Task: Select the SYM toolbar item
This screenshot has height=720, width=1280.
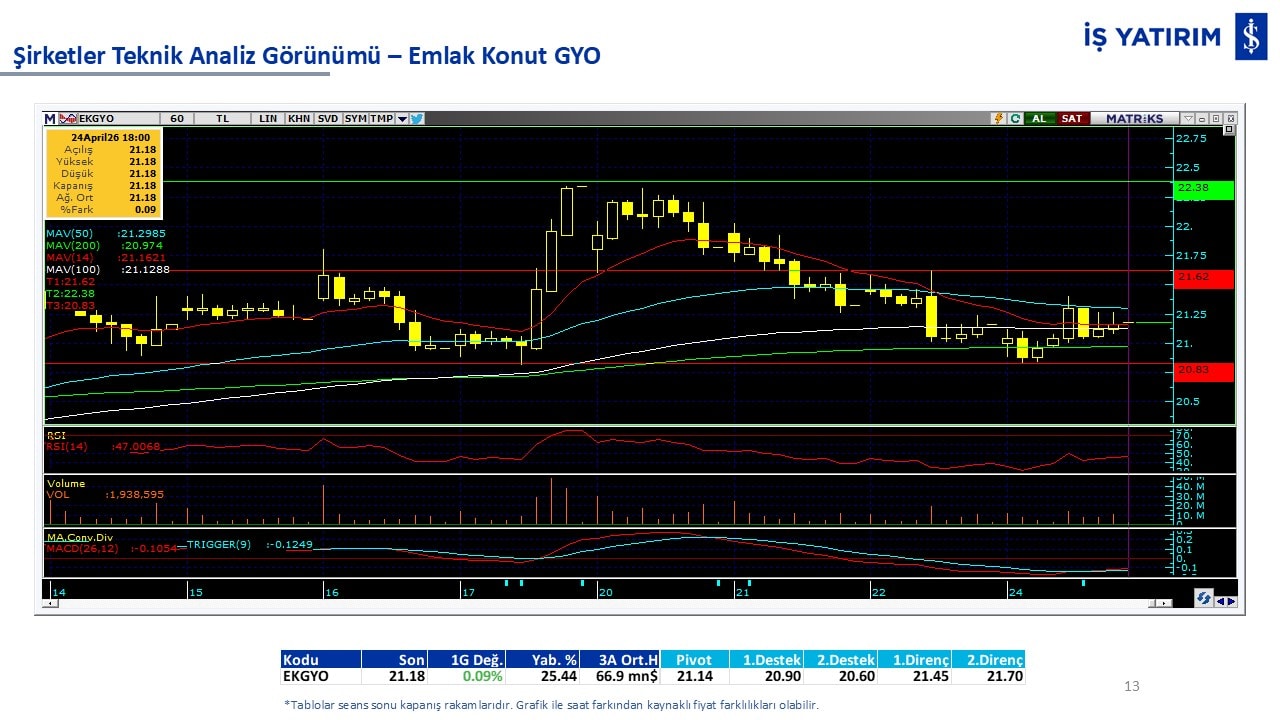Action: [x=355, y=118]
